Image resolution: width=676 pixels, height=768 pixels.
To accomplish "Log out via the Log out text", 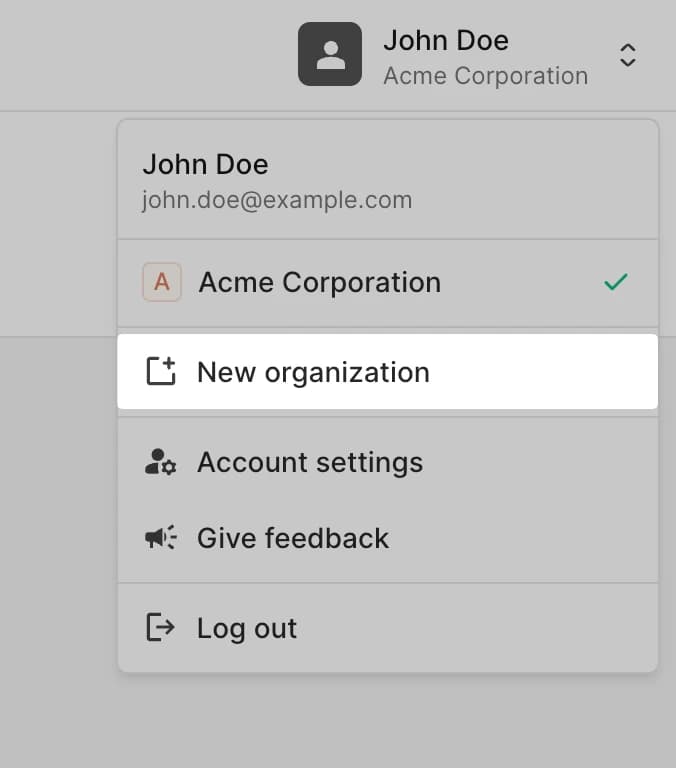I will 247,628.
